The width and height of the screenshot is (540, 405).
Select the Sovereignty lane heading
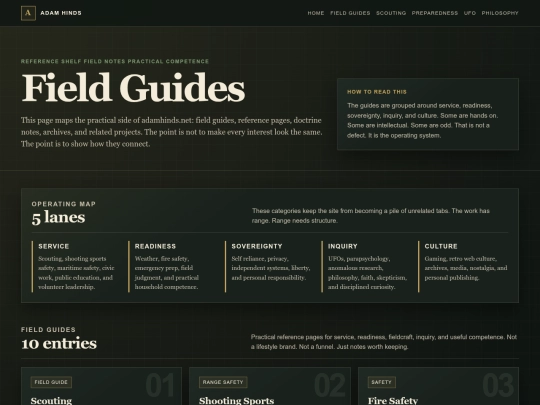257,246
